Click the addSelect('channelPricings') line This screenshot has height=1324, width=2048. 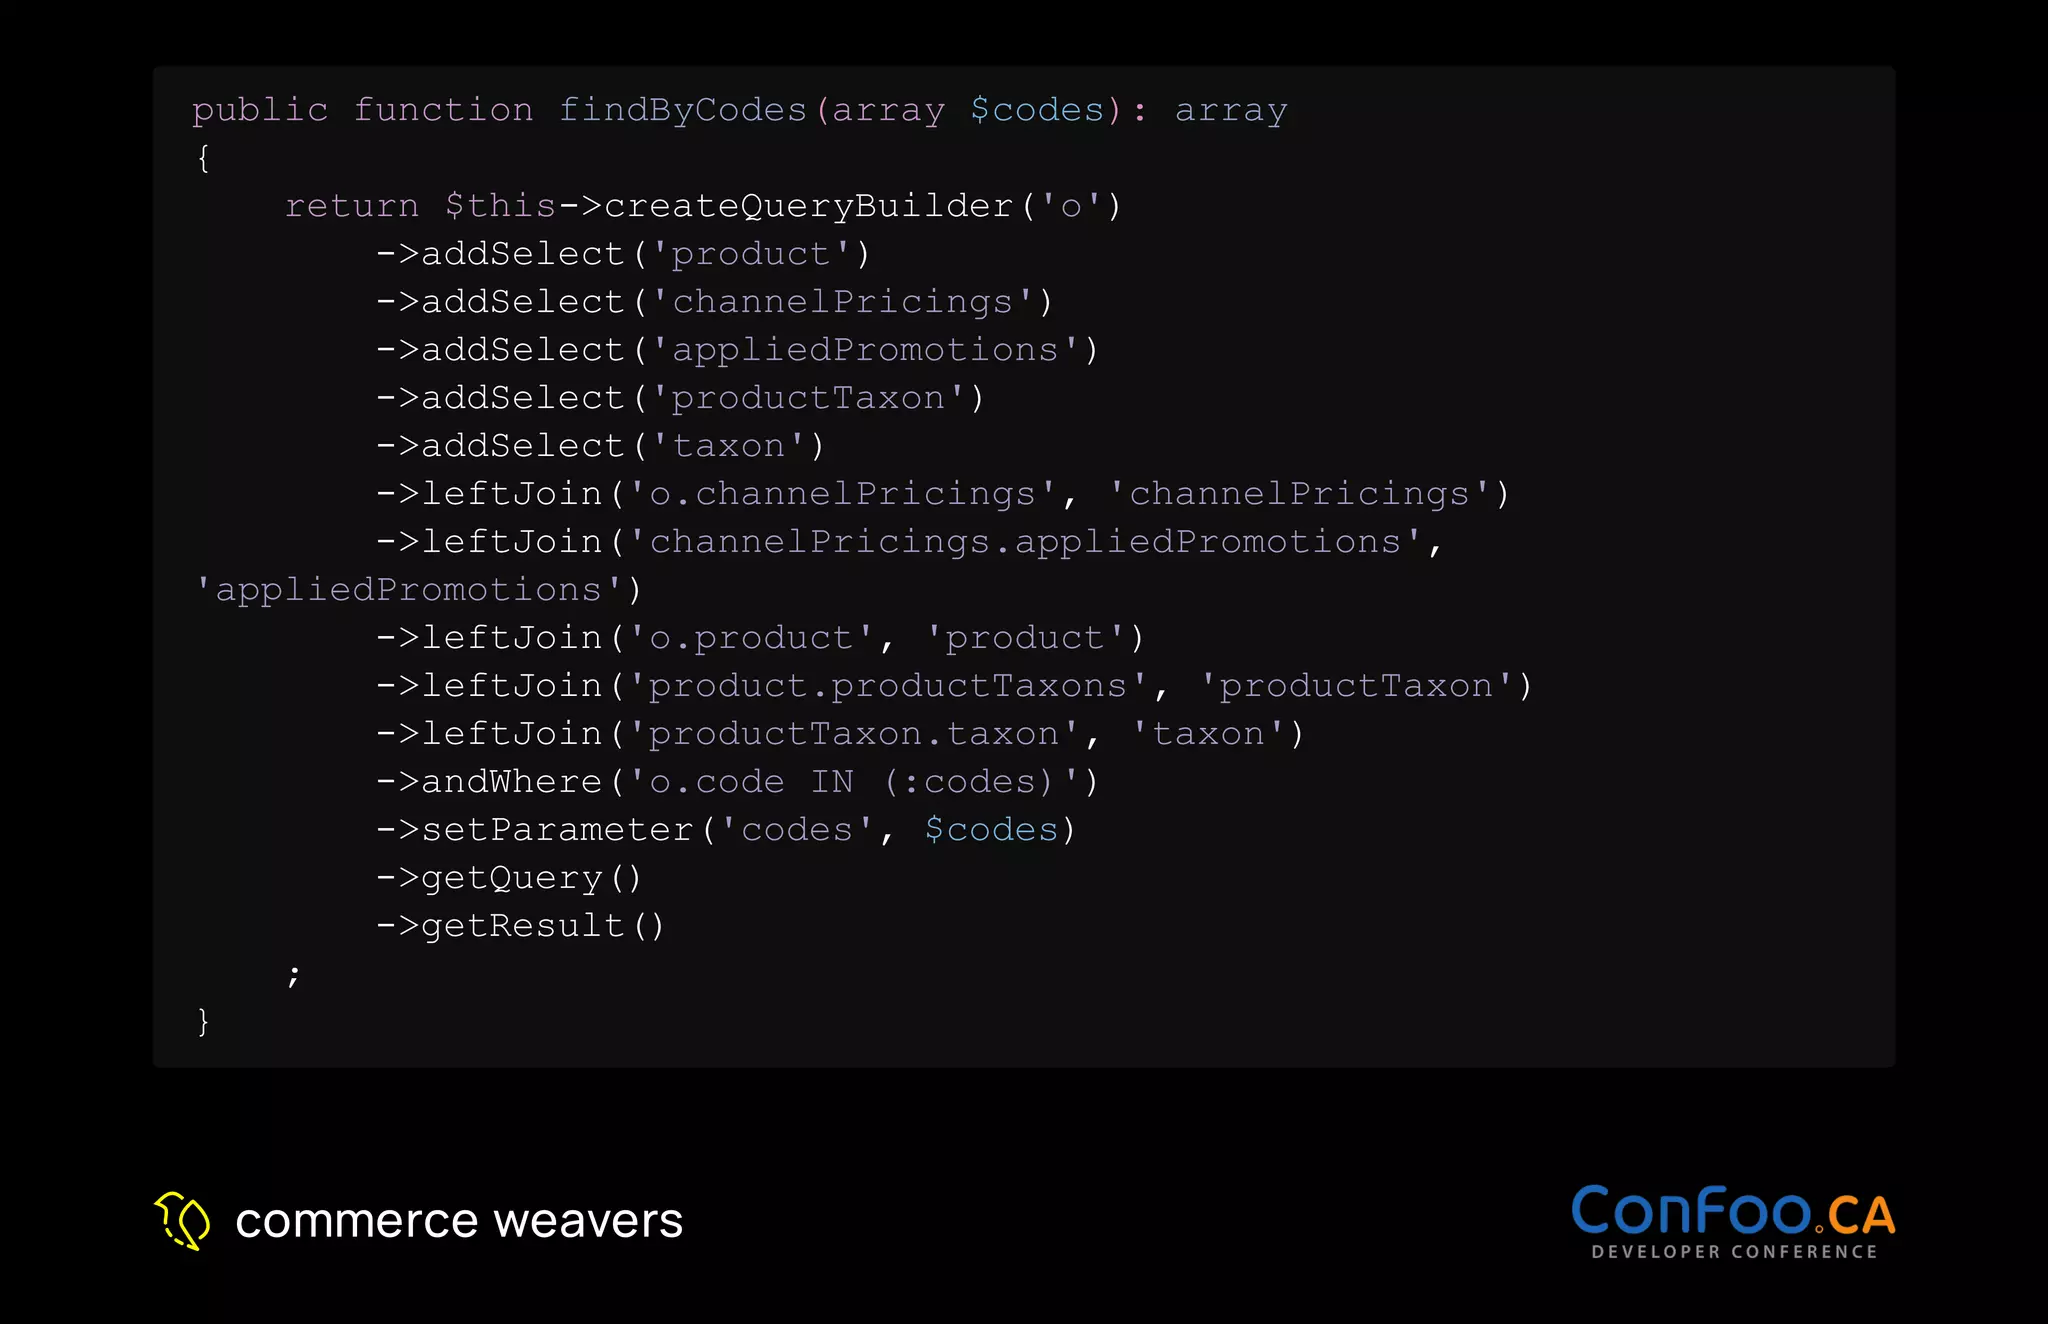coord(714,302)
